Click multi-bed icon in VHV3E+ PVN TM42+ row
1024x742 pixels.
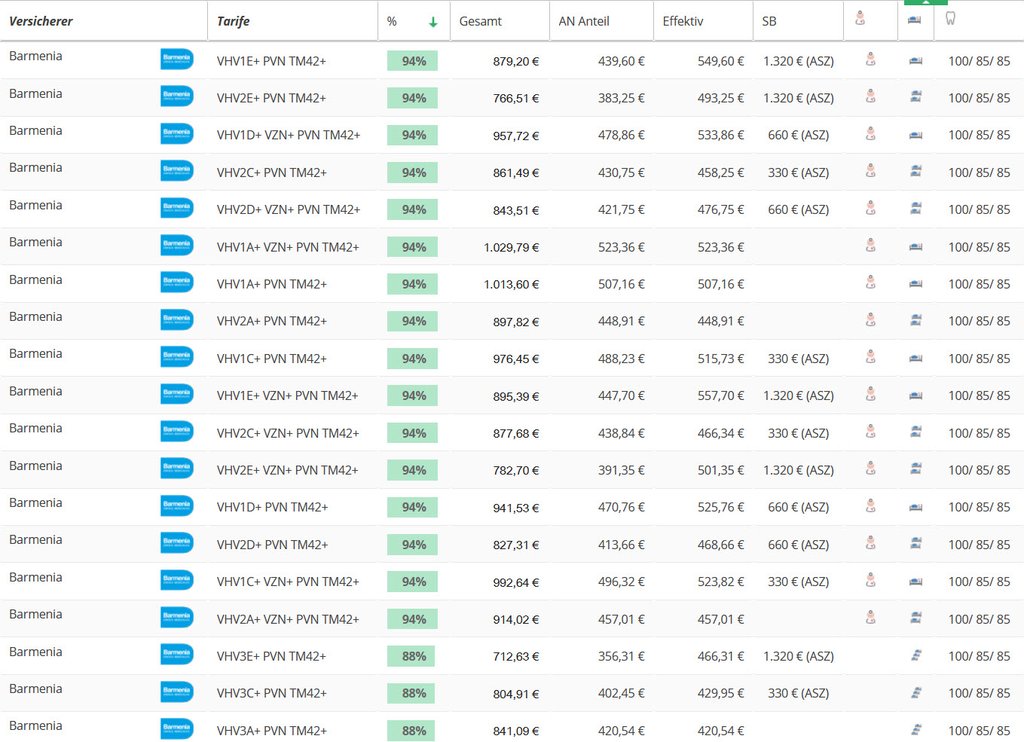point(915,656)
